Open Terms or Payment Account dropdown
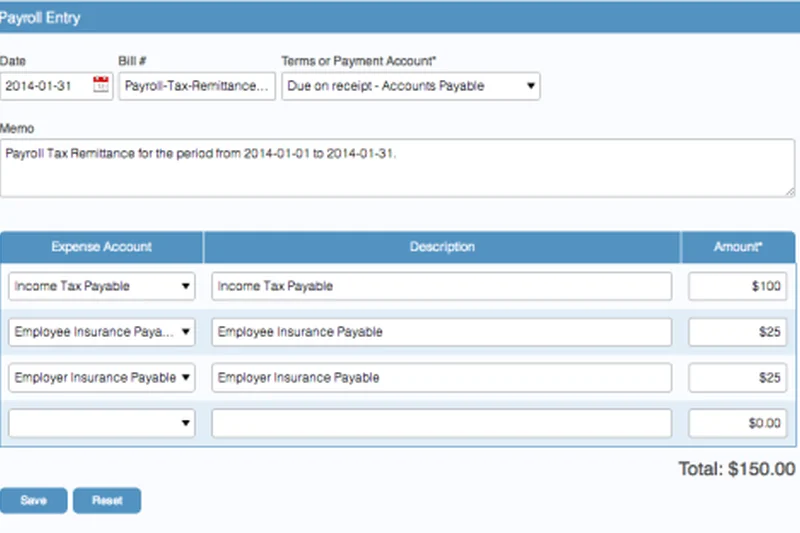This screenshot has height=533, width=800. coord(411,86)
